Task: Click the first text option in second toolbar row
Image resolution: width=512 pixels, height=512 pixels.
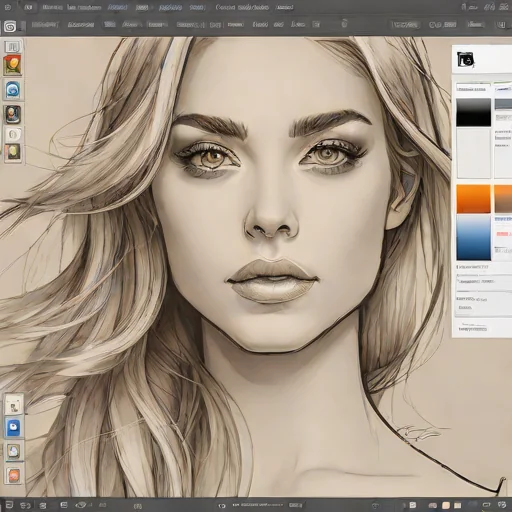Action: (45, 25)
